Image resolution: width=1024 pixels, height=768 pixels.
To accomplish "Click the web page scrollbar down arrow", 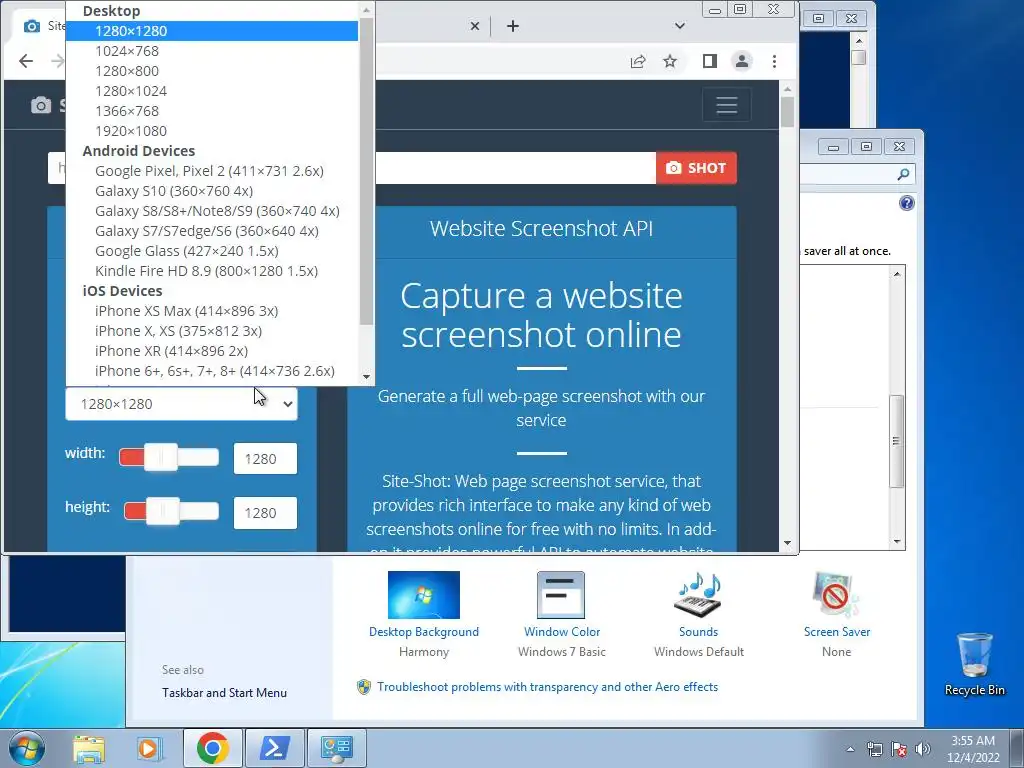I will pos(787,543).
